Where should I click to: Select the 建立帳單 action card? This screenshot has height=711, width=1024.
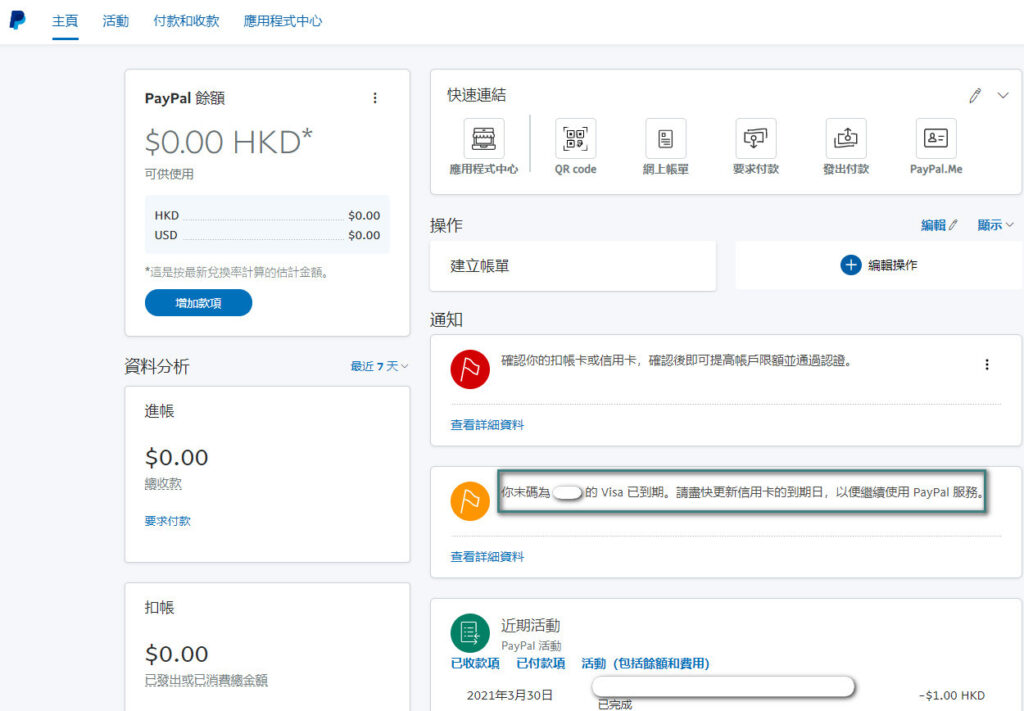click(573, 266)
